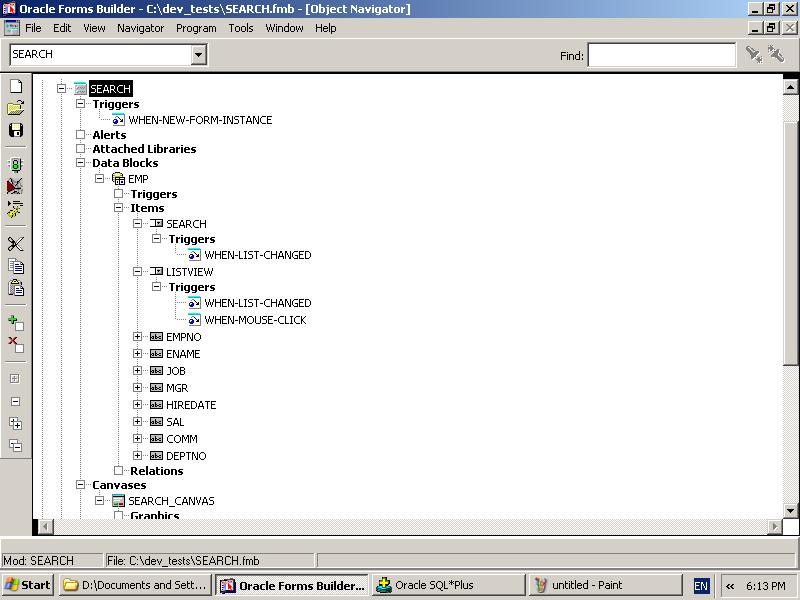Click the green plus Create icon
This screenshot has height=600, width=800.
[15, 323]
